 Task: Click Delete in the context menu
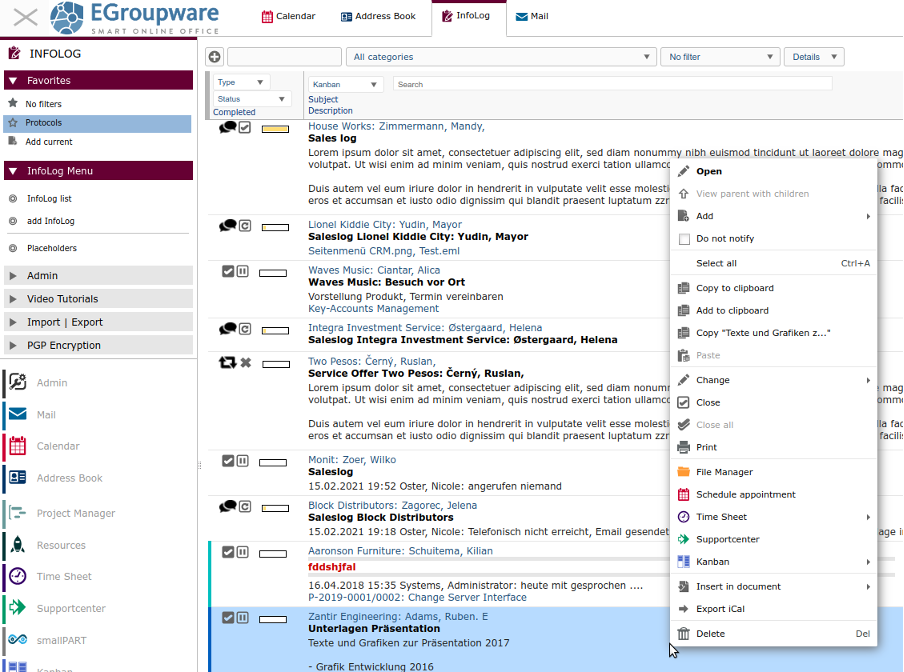pyautogui.click(x=710, y=633)
